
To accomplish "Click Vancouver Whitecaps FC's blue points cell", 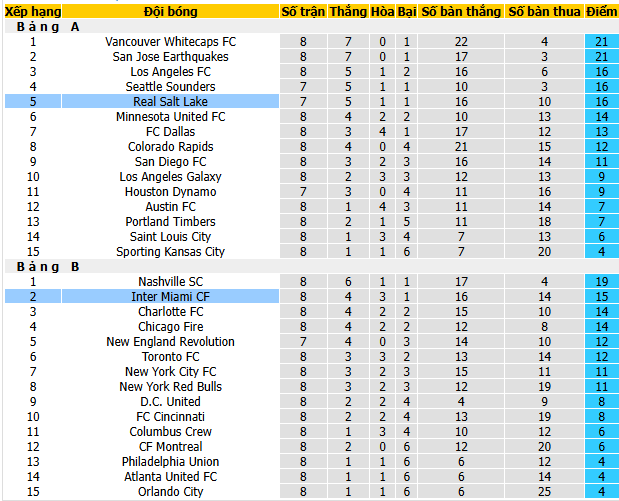I will click(x=602, y=42).
